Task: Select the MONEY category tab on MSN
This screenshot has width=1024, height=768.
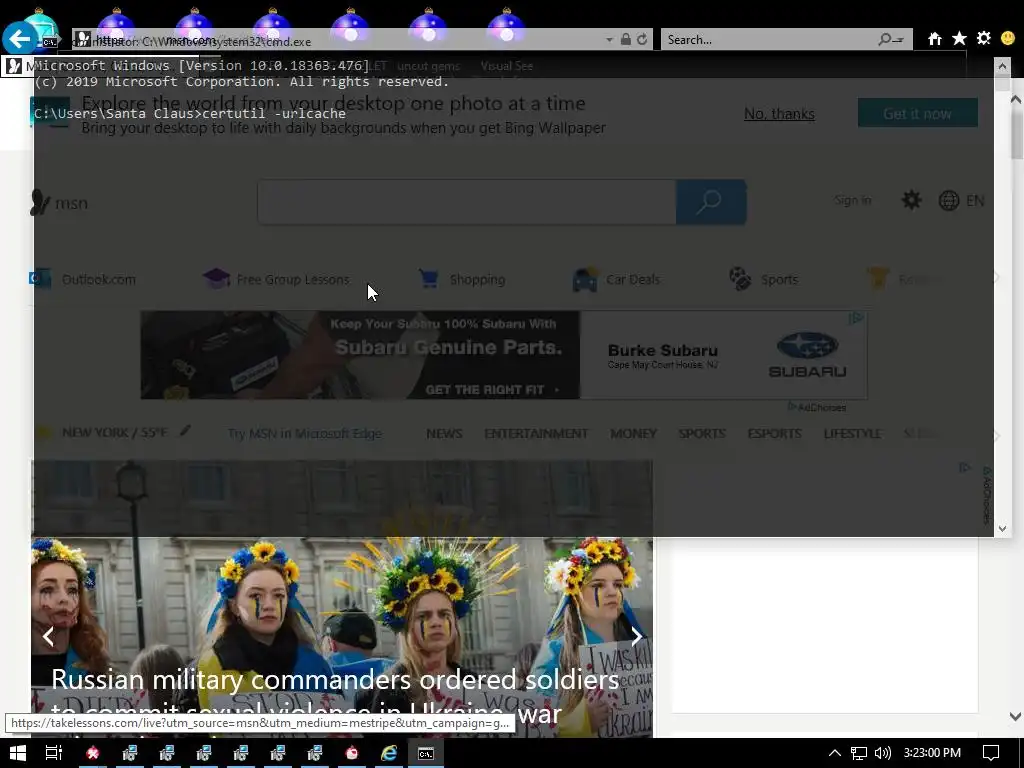Action: click(633, 434)
